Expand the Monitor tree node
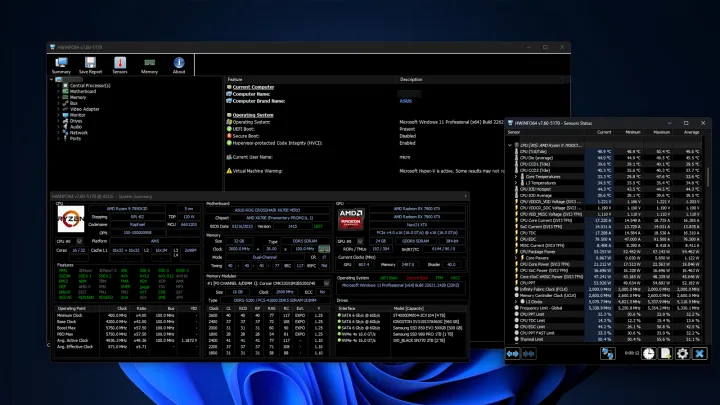Image resolution: width=720 pixels, height=405 pixels. pyautogui.click(x=58, y=115)
